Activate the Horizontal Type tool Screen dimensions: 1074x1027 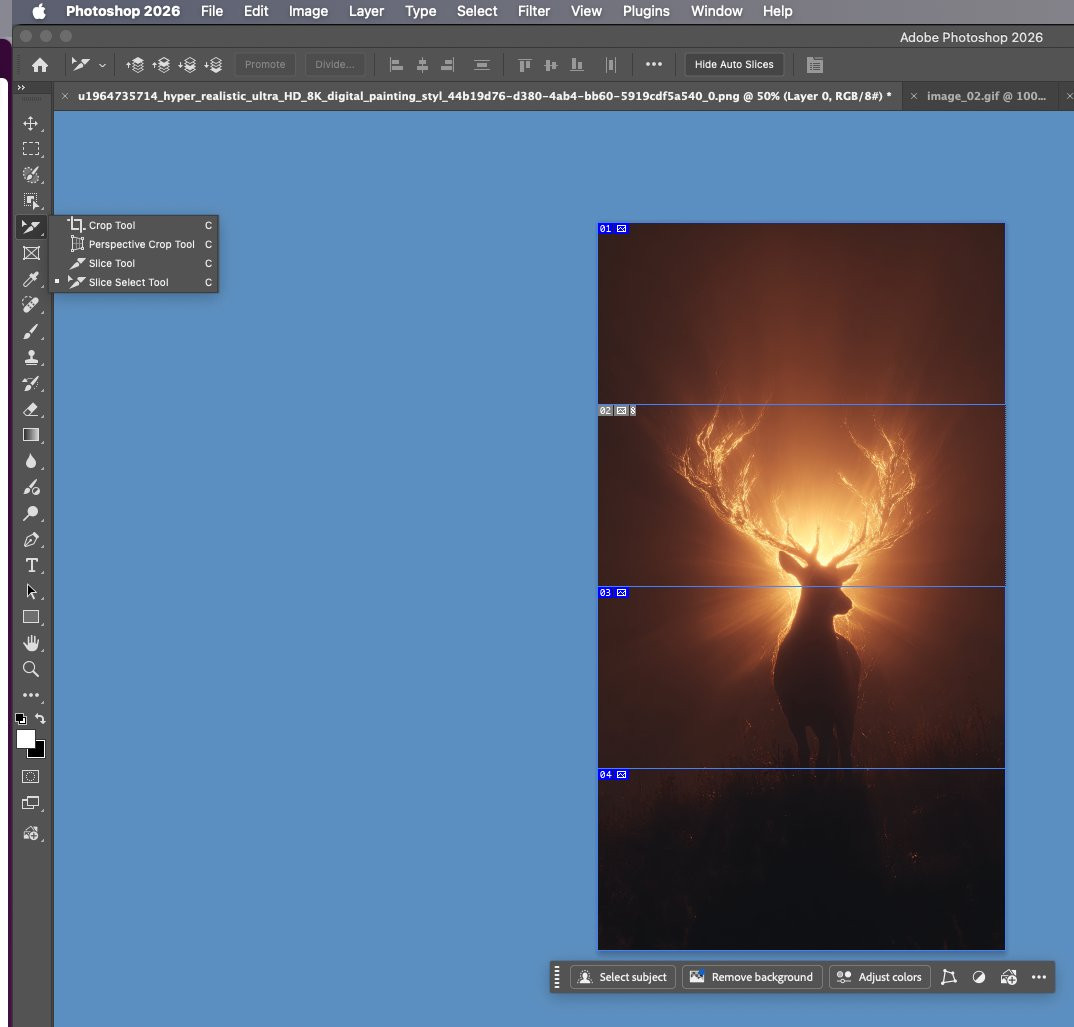click(31, 566)
